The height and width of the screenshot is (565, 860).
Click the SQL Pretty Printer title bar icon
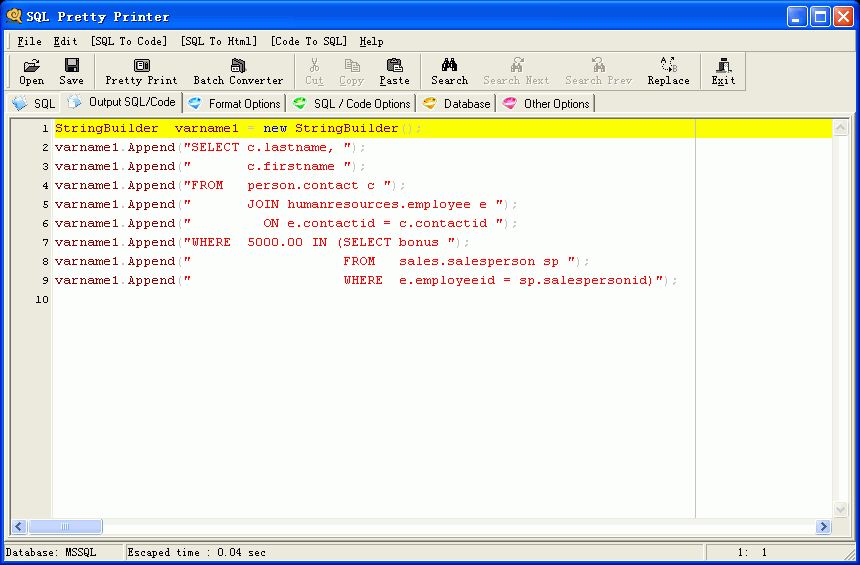pyautogui.click(x=14, y=16)
